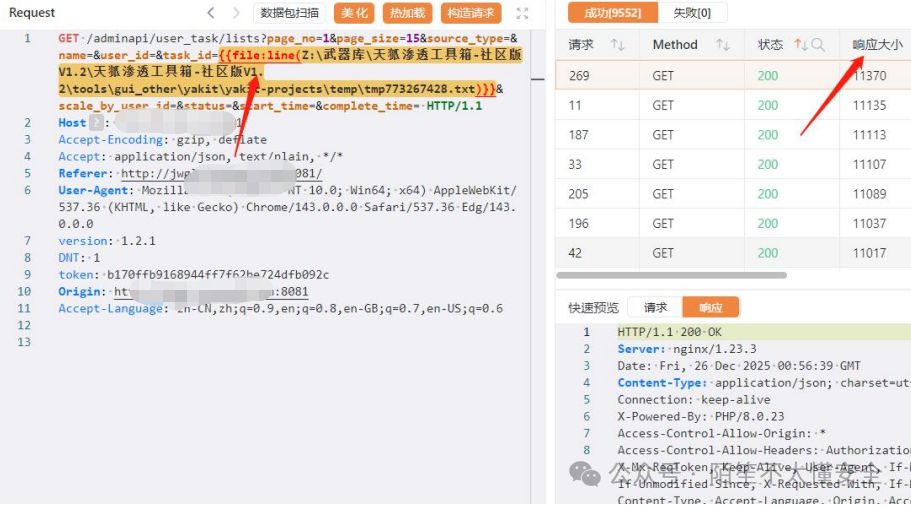The image size is (911, 509).
Task: Select the 响应 tab in quick preview
Action: [711, 307]
